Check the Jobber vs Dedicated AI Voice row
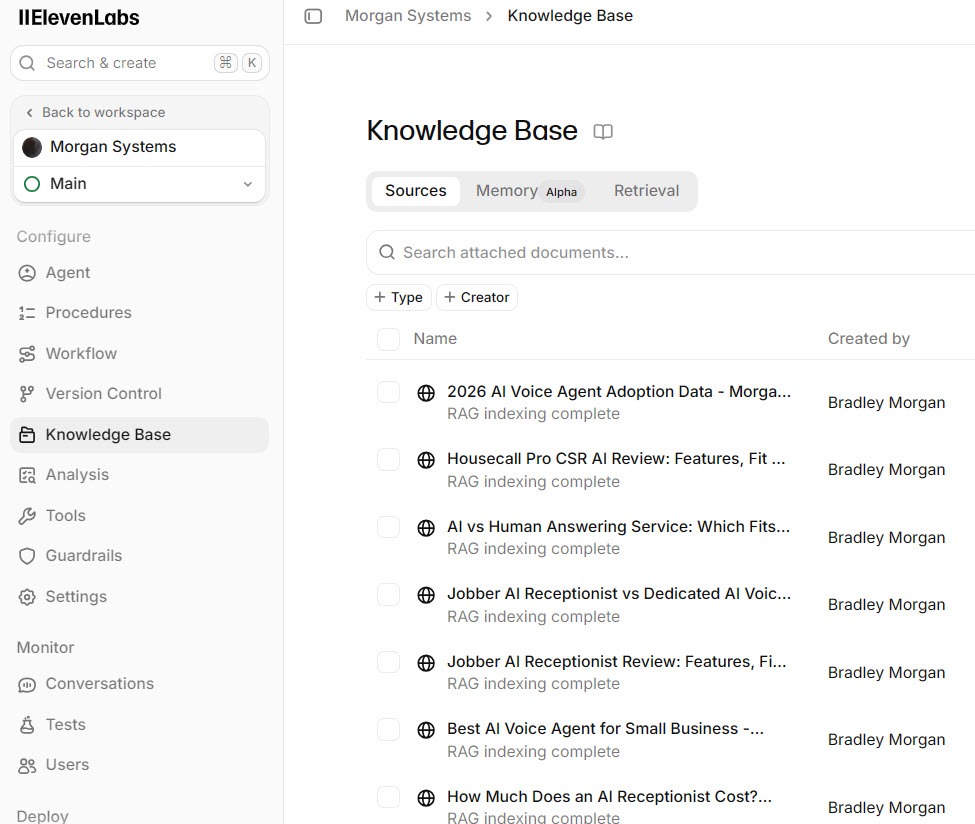975x824 pixels. click(389, 595)
